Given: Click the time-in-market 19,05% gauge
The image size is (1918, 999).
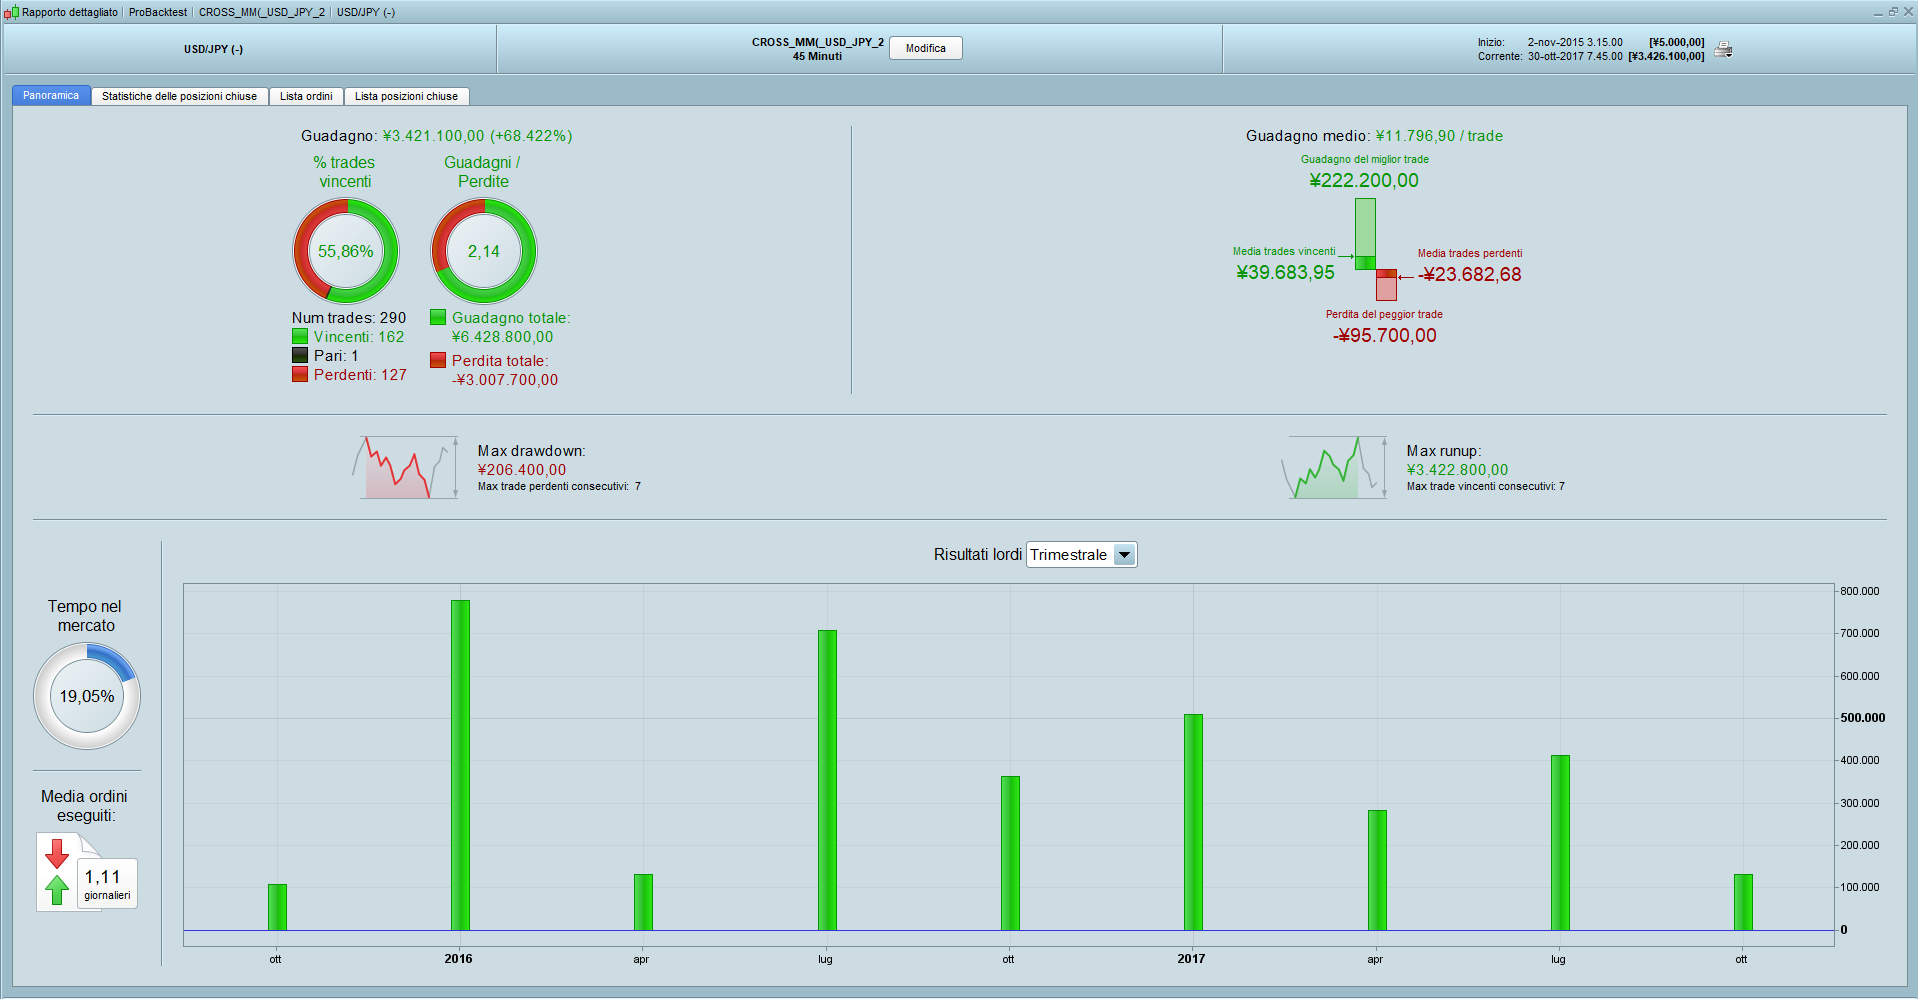Looking at the screenshot, I should click(87, 696).
